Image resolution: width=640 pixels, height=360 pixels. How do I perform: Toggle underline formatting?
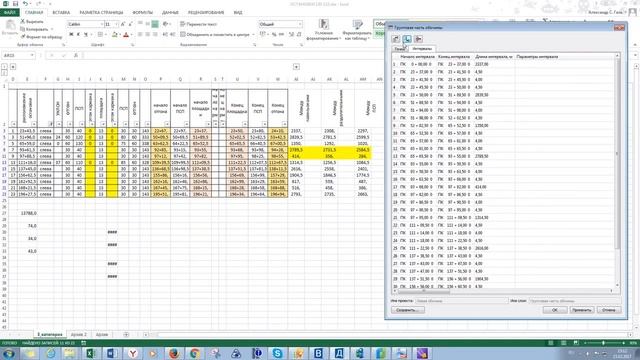tap(86, 35)
